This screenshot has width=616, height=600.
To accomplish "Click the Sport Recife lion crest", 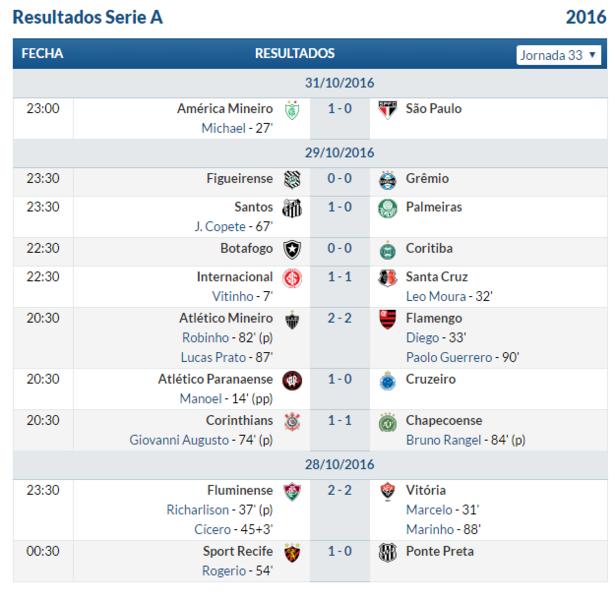I will click(292, 552).
